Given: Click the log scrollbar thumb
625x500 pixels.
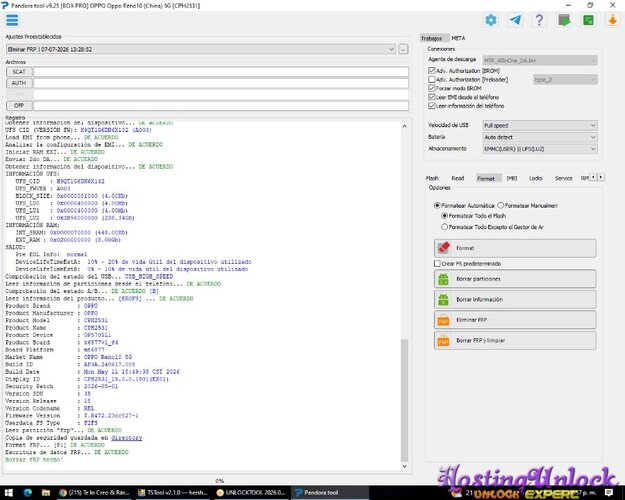Looking at the screenshot, I should [x=404, y=400].
